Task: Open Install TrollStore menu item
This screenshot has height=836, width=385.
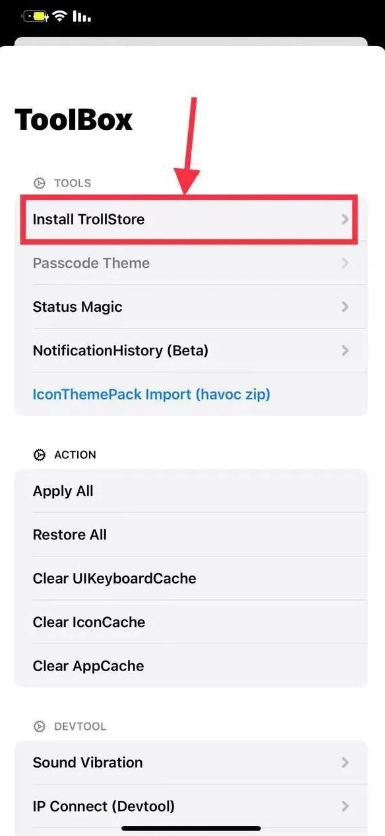Action: pyautogui.click(x=190, y=219)
